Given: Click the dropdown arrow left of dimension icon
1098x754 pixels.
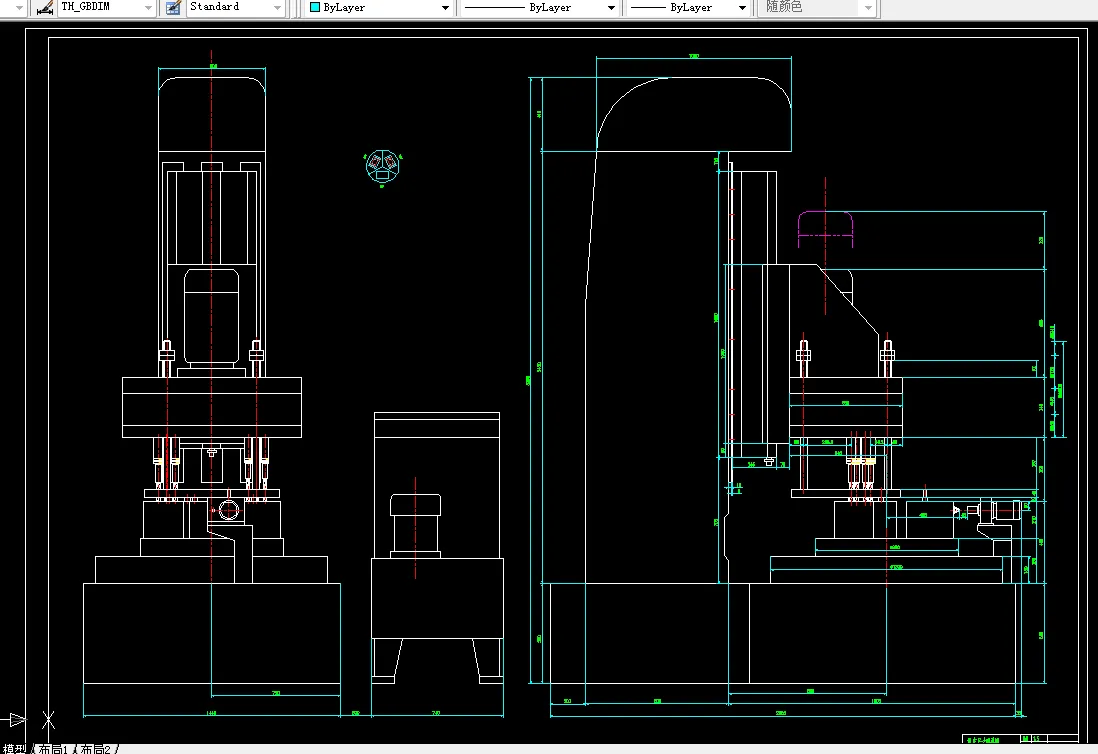Looking at the screenshot, I should 19,8.
